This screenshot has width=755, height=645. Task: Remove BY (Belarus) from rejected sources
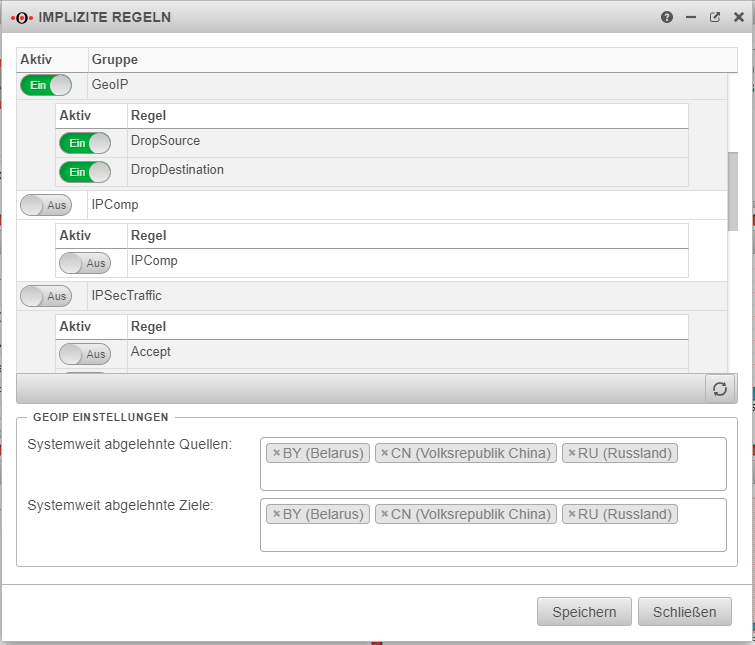point(277,453)
